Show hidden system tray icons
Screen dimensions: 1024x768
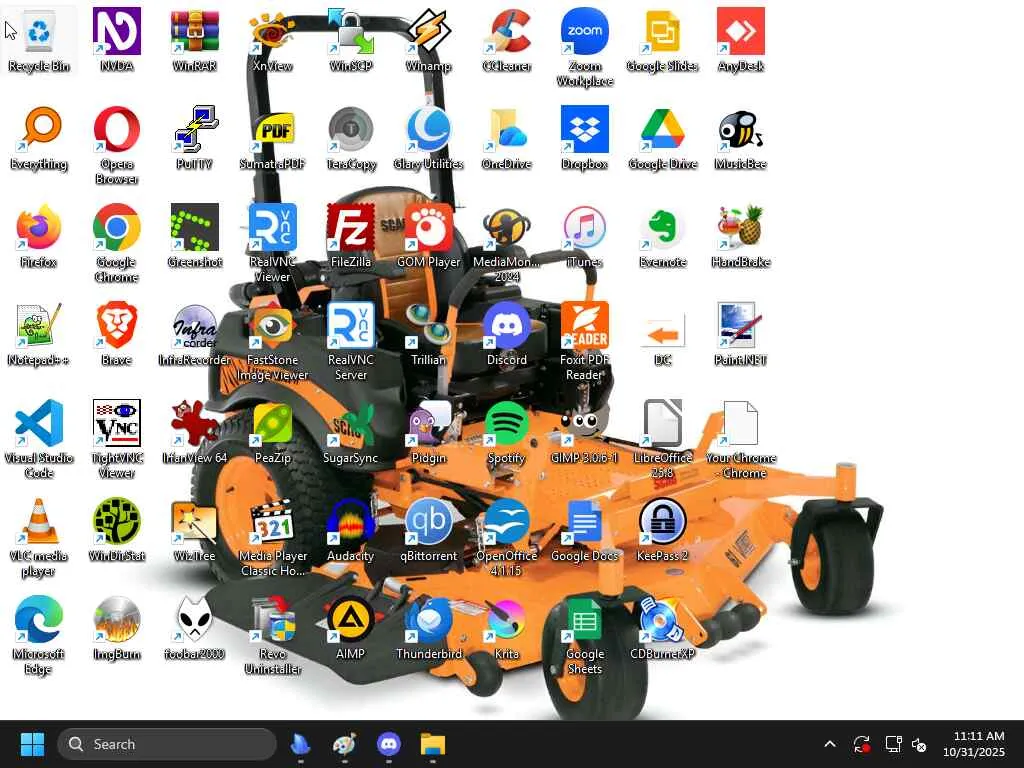pyautogui.click(x=829, y=744)
